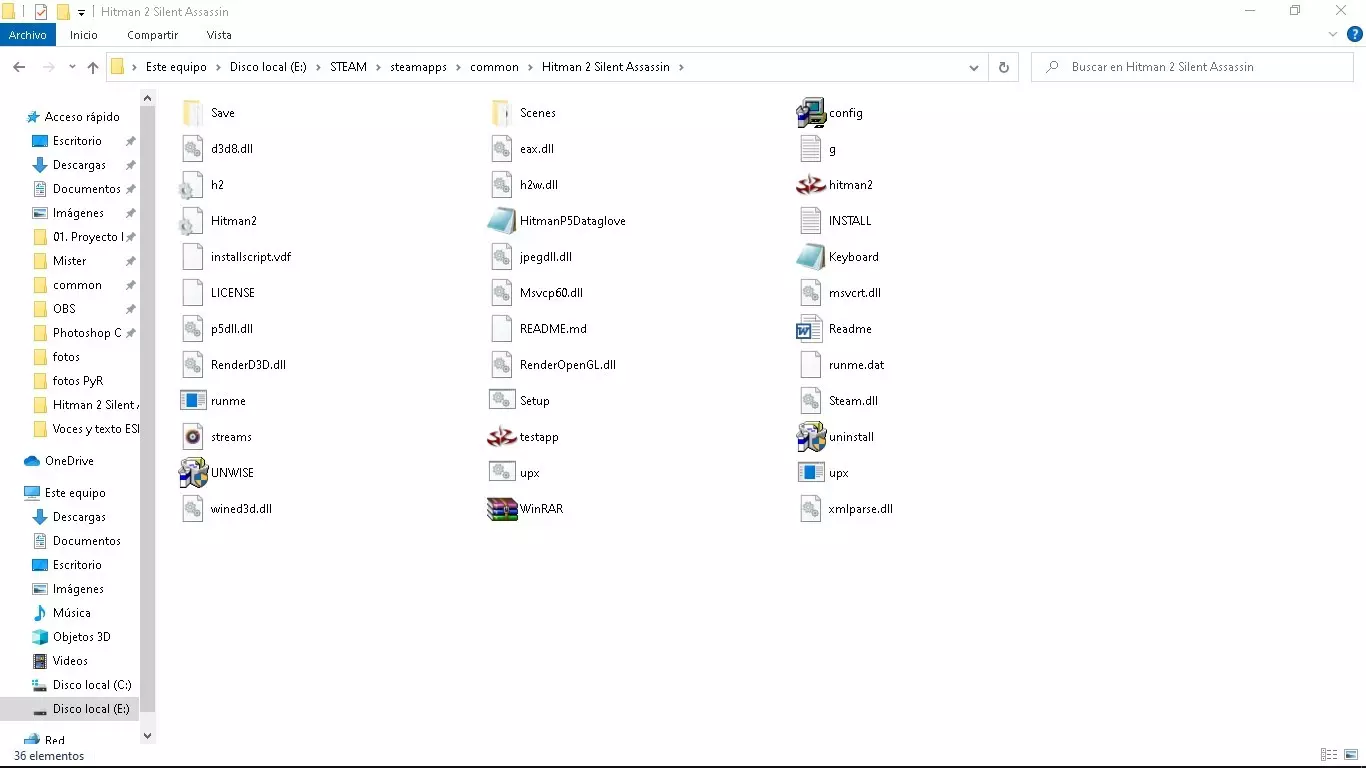Select the Save folder
The image size is (1366, 768).
[x=208, y=113]
